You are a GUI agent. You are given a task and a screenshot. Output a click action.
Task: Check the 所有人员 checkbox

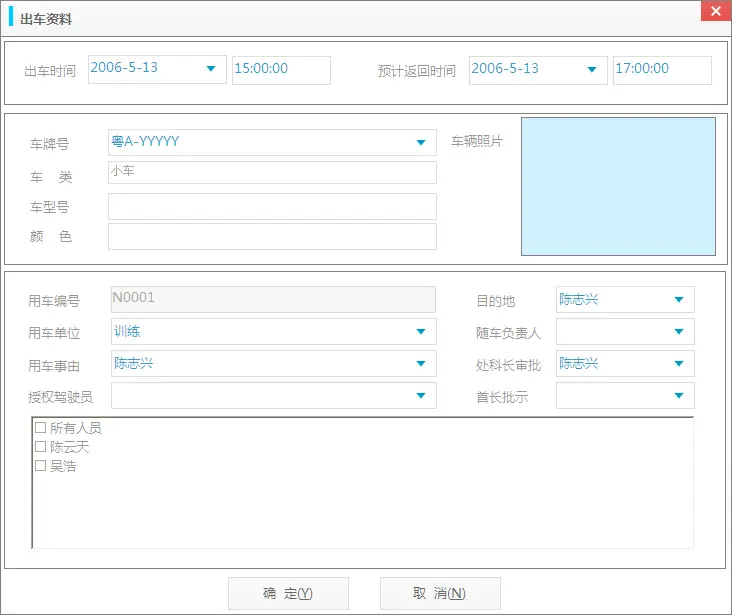[41, 428]
